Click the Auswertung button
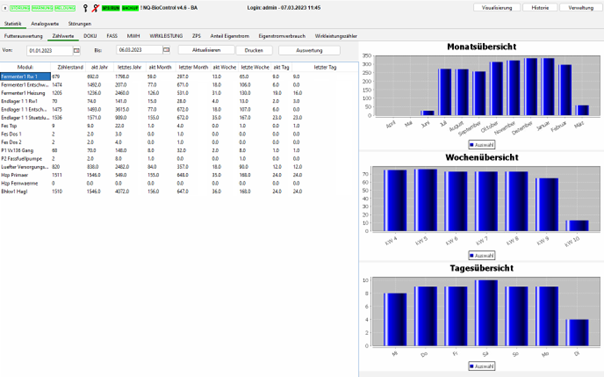The width and height of the screenshot is (604, 377). (309, 50)
